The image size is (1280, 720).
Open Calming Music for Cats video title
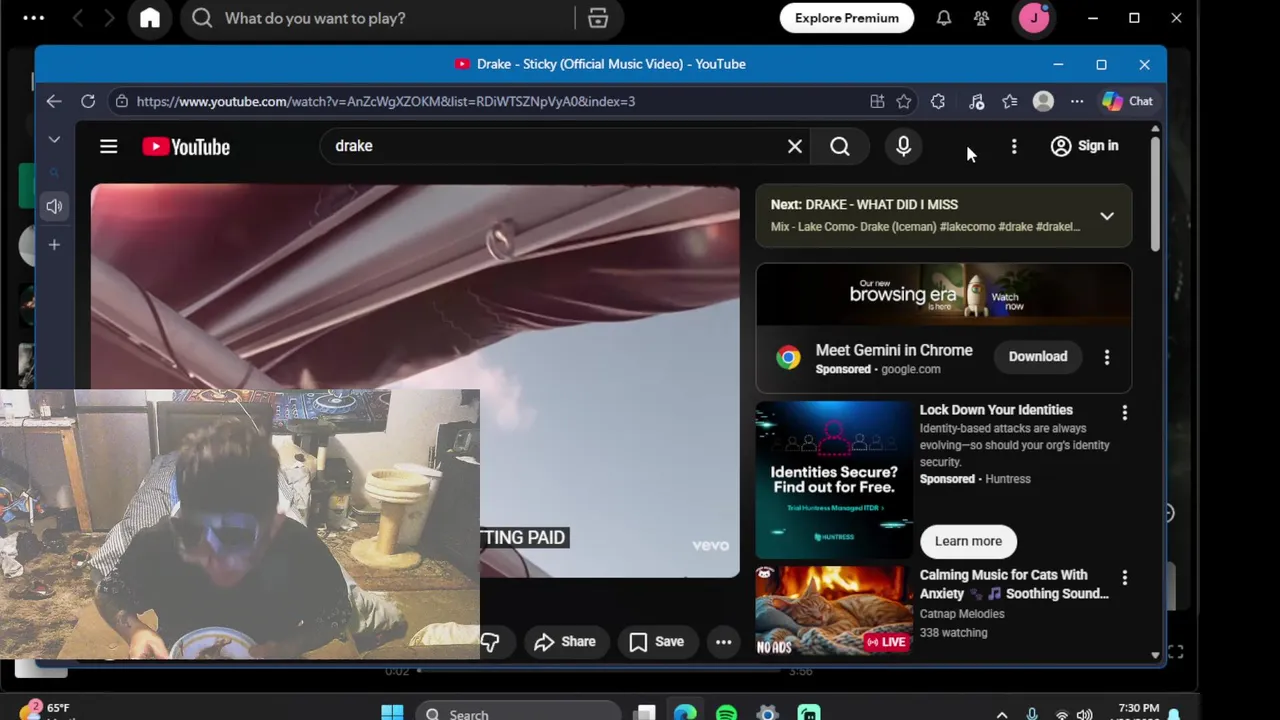pyautogui.click(x=1014, y=584)
